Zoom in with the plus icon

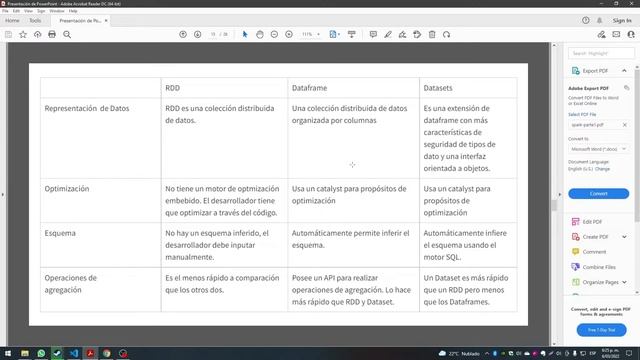coord(289,35)
